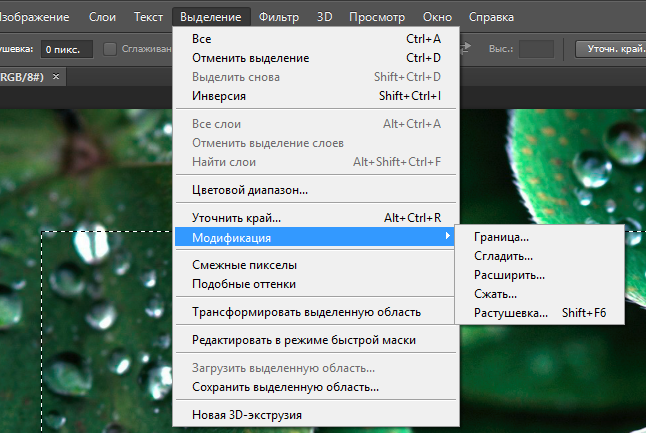Click the swap width and height icon
The image size is (652, 441).
pyautogui.click(x=465, y=48)
